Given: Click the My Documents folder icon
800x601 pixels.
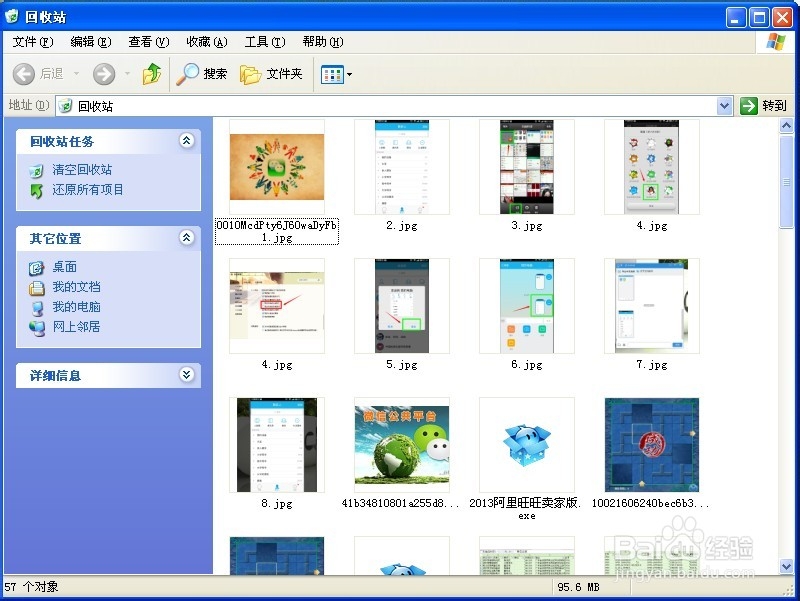Looking at the screenshot, I should coord(36,288).
